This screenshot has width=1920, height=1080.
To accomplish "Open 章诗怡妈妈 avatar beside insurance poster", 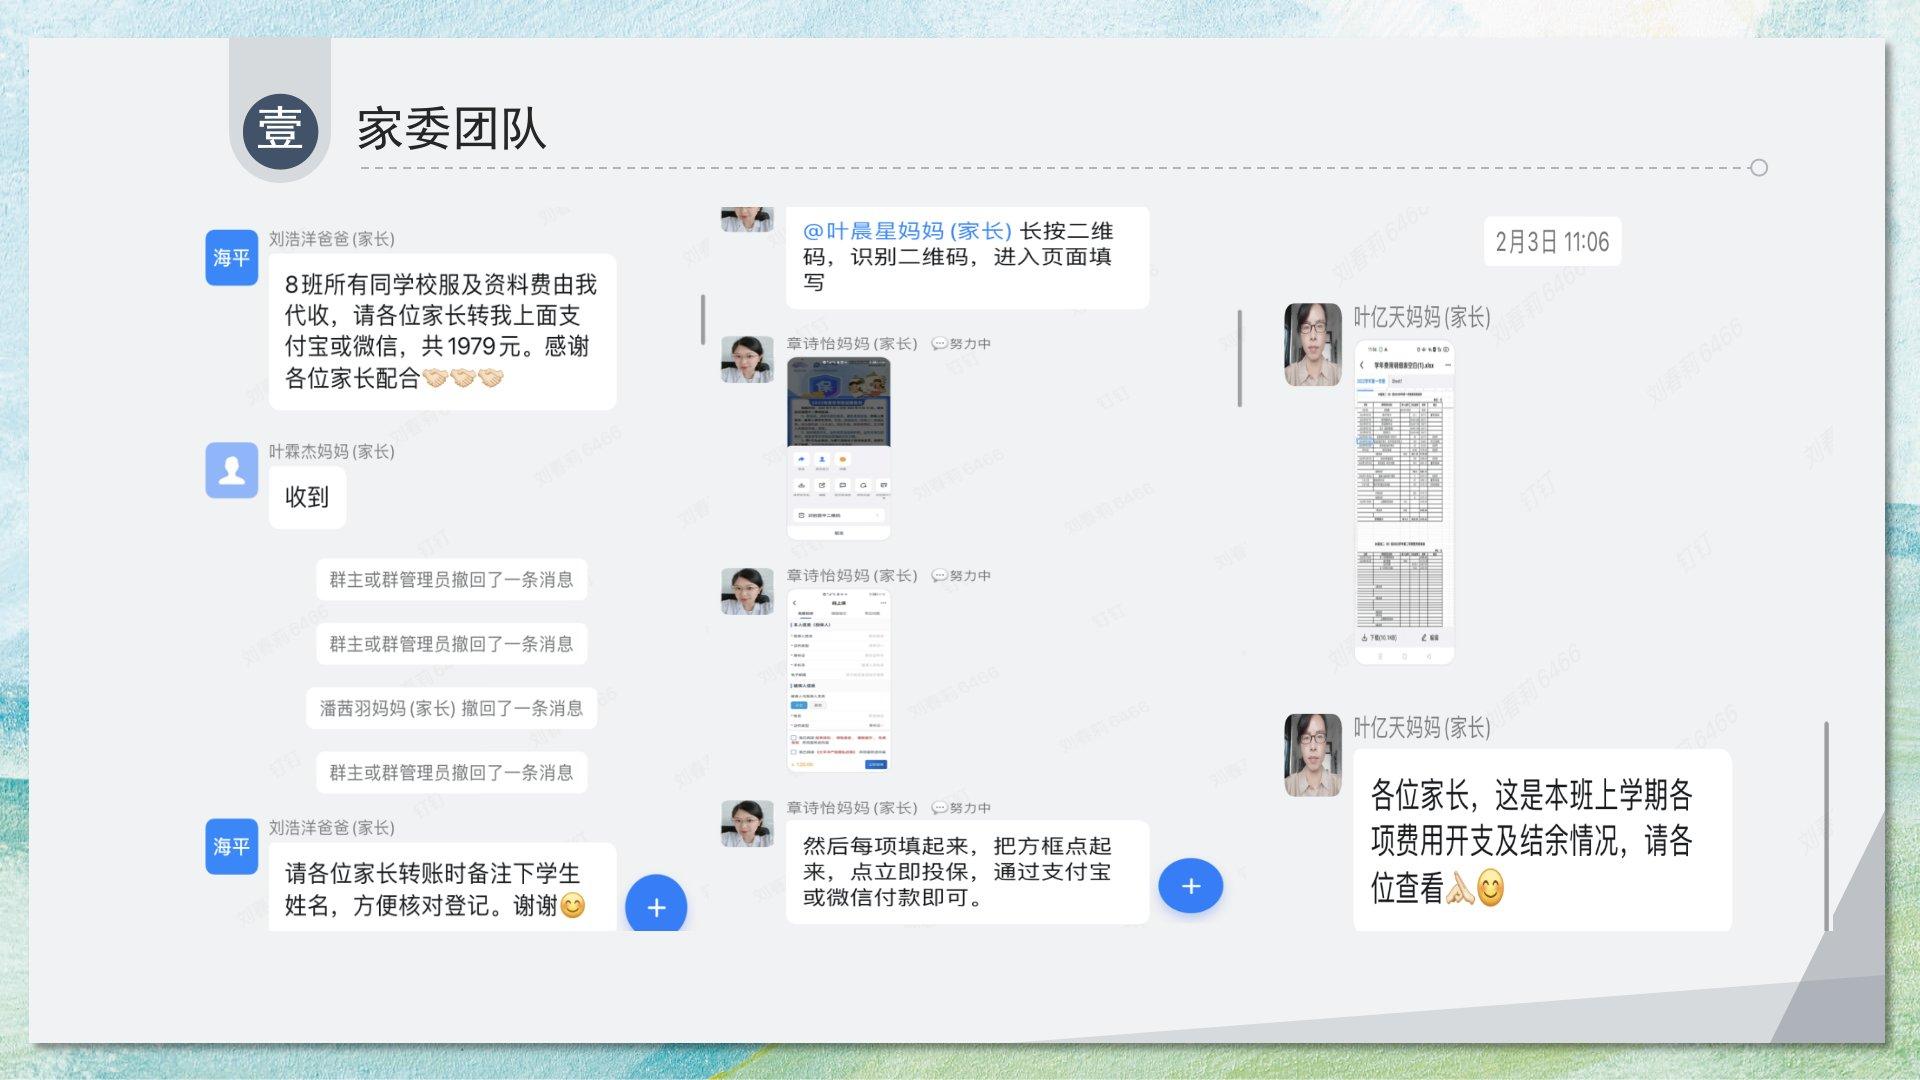I will pyautogui.click(x=747, y=360).
